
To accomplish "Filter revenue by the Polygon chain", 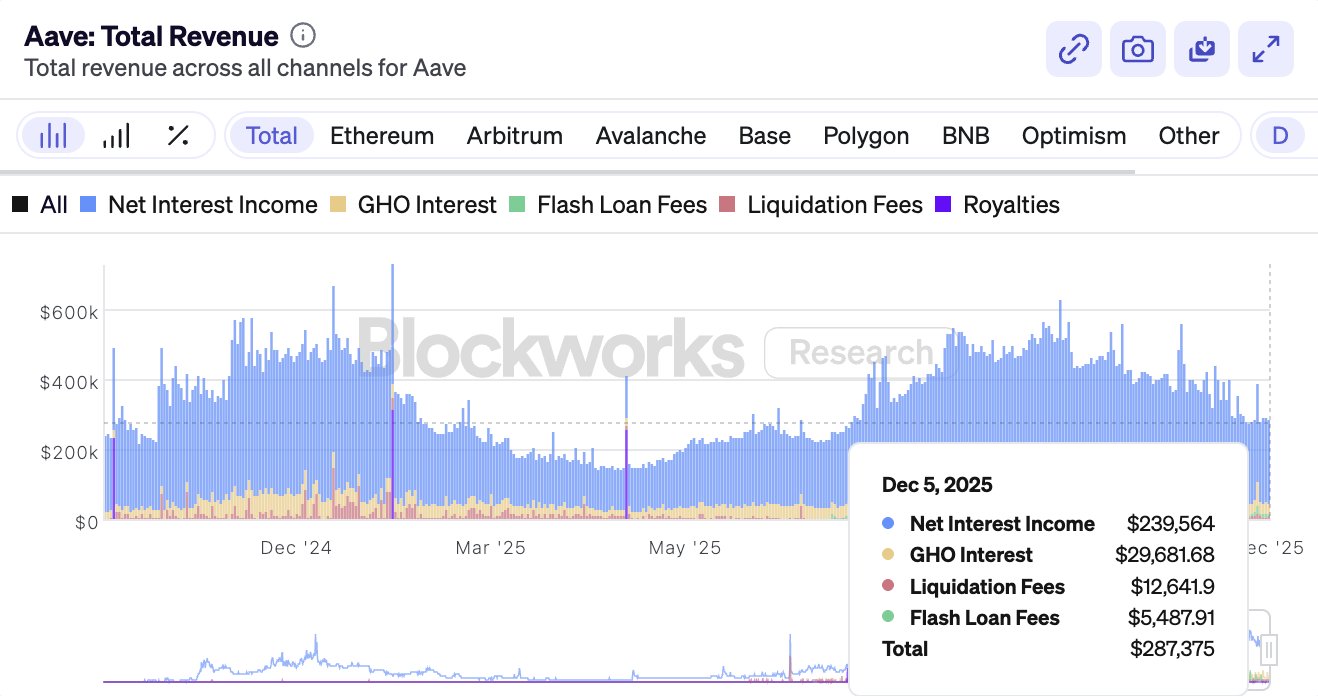I will (866, 135).
